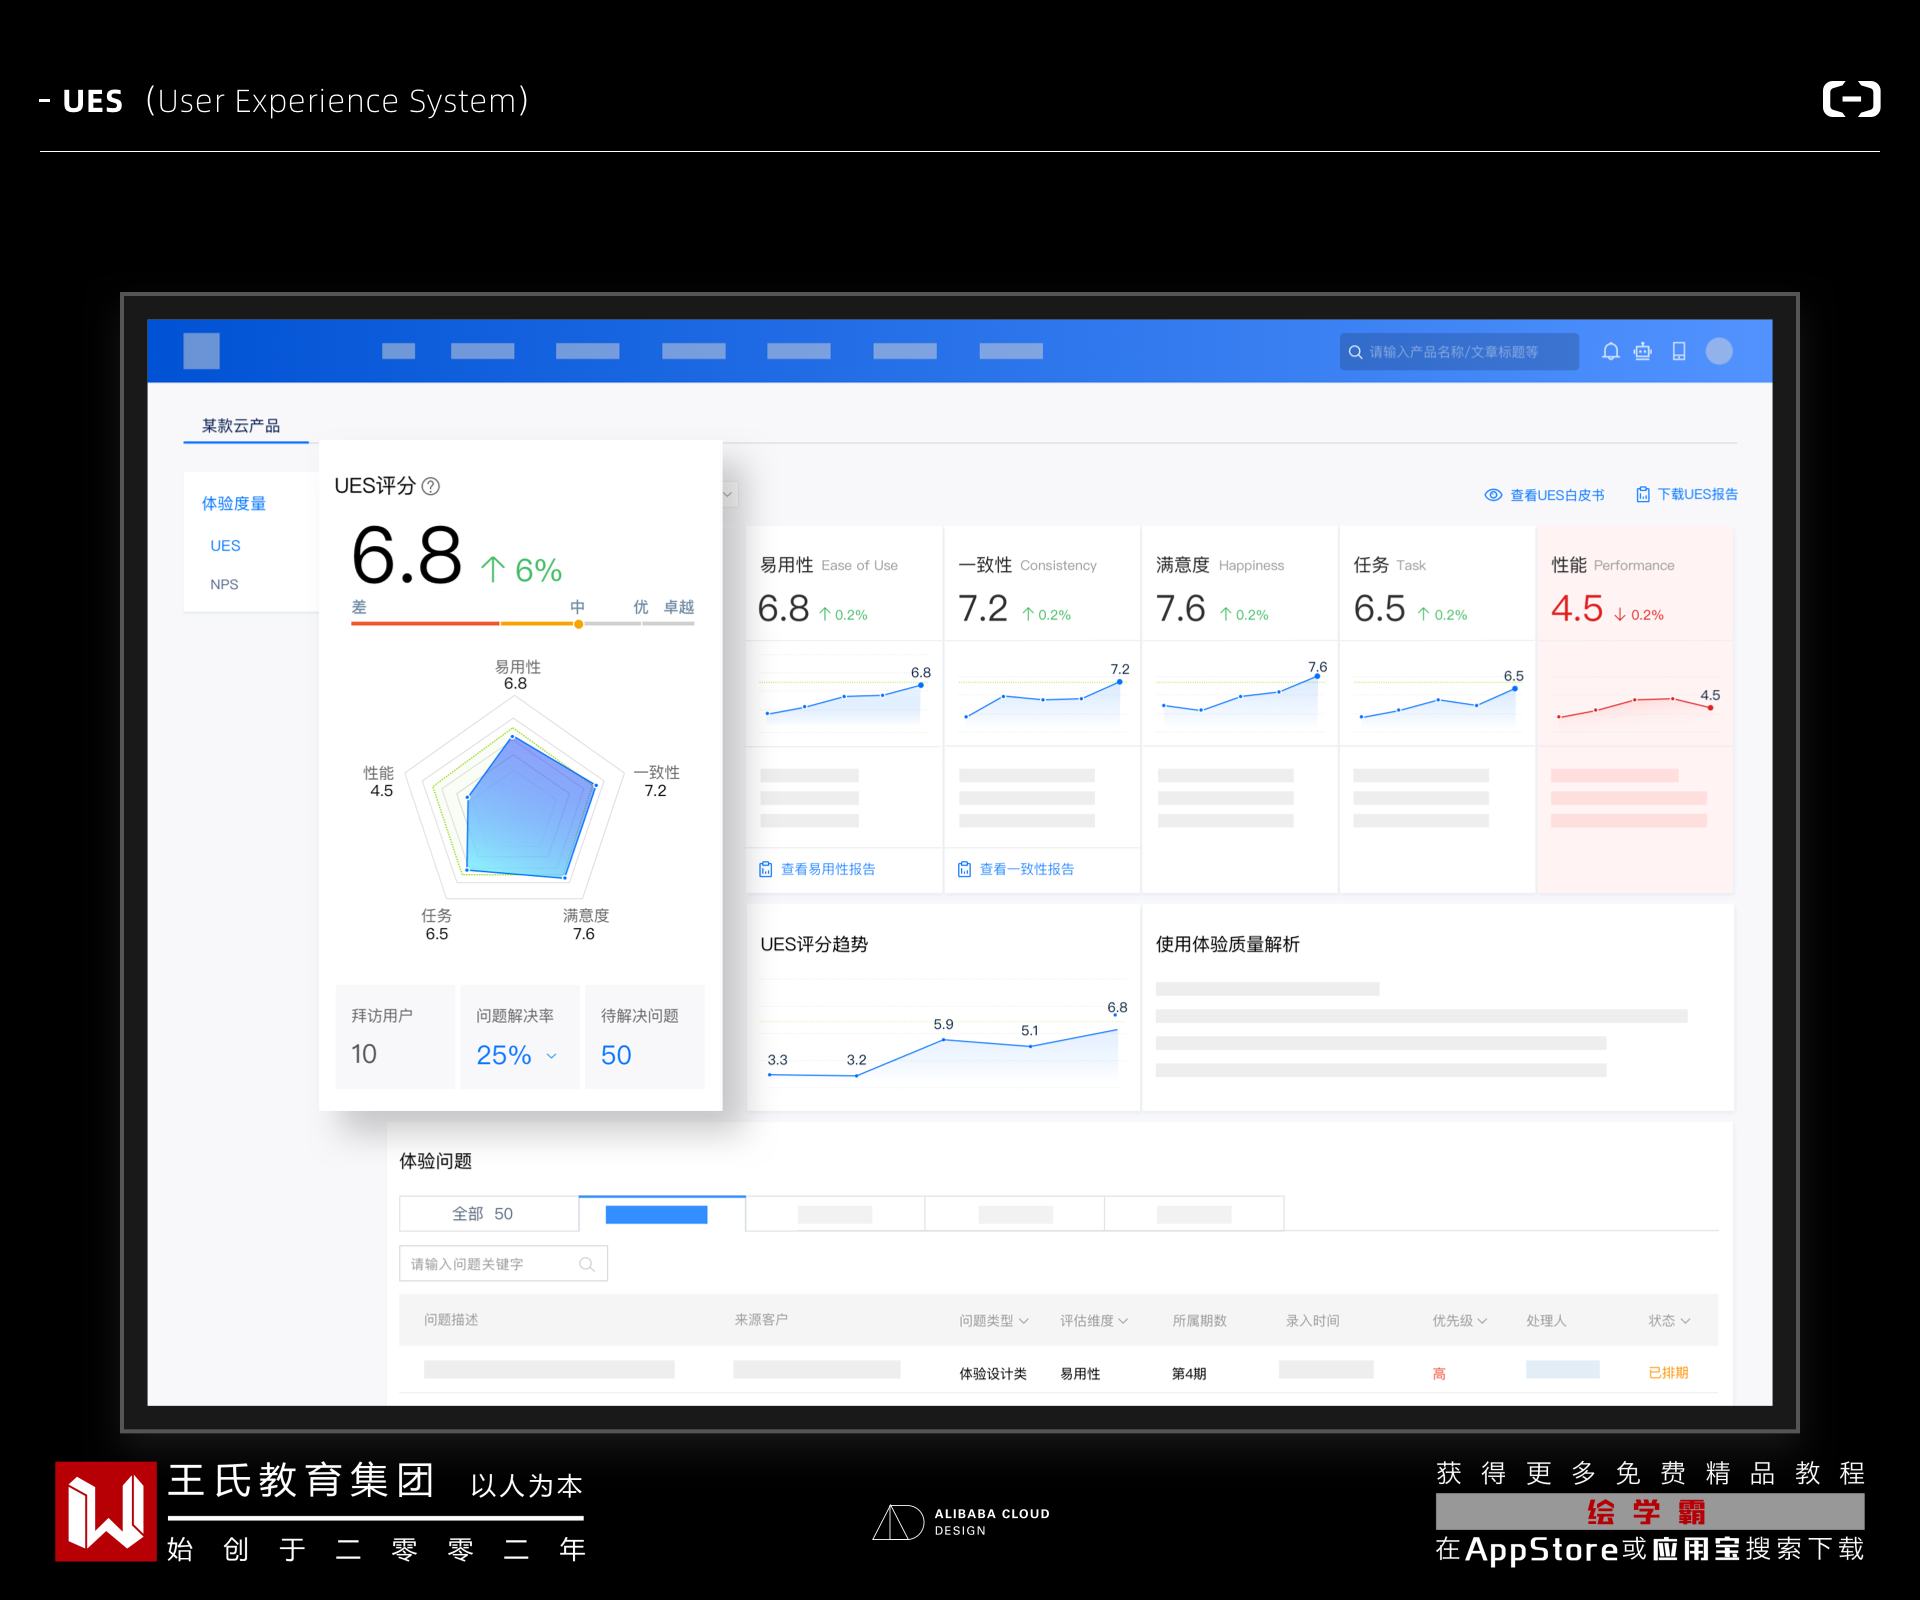The width and height of the screenshot is (1920, 1600).
Task: Switch to 某款云产品 tab
Action: click(x=241, y=426)
